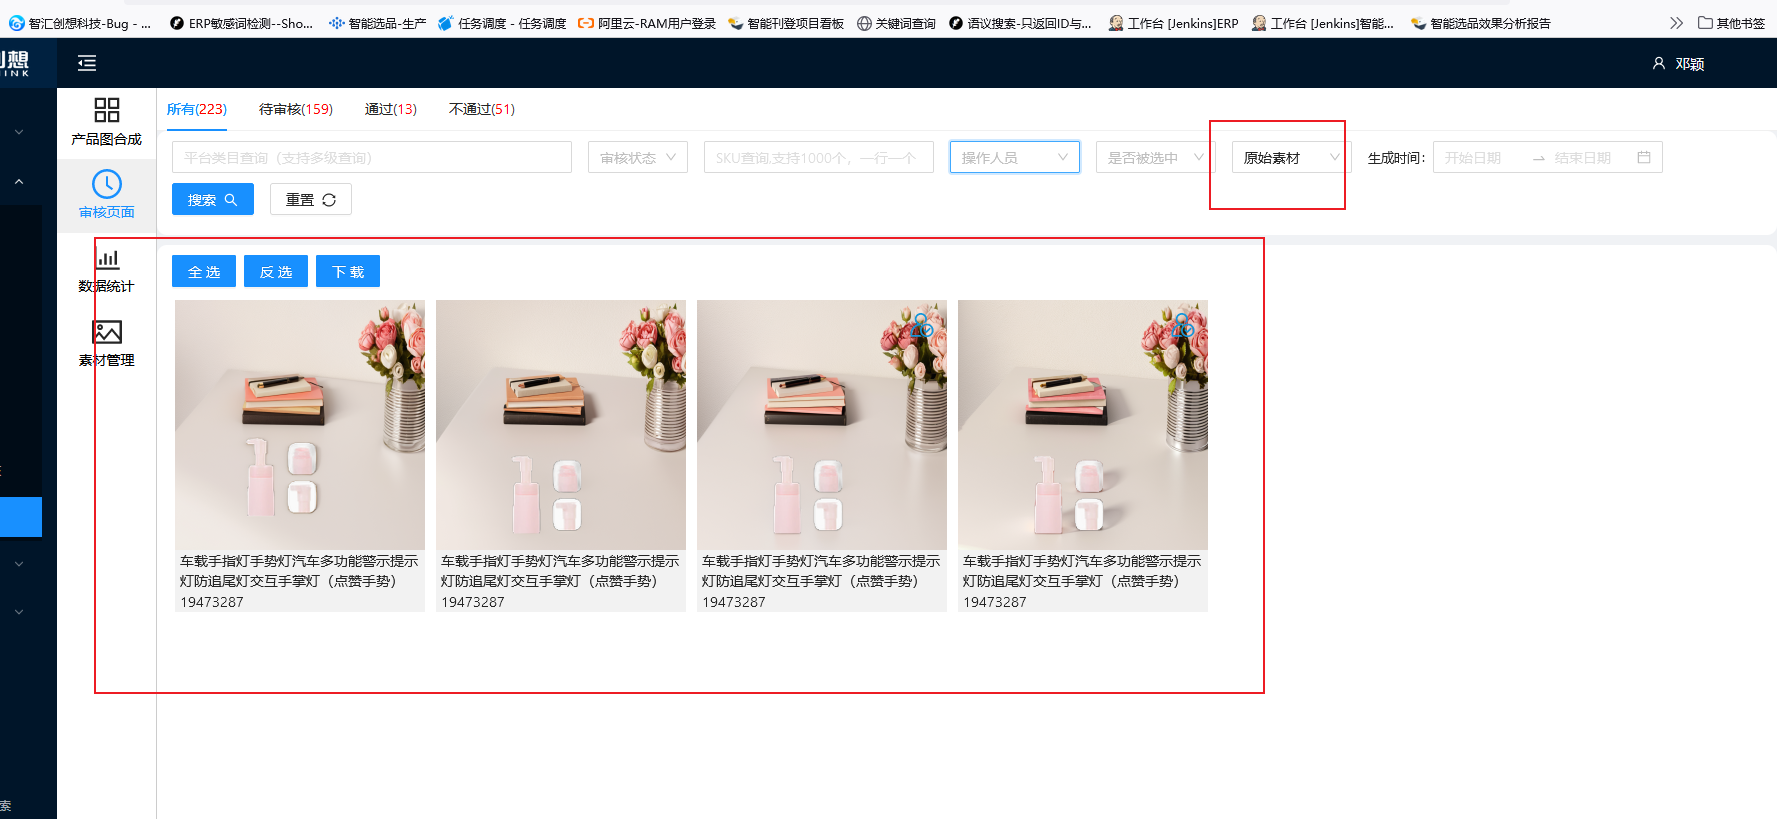Image resolution: width=1777 pixels, height=819 pixels.
Task: Open the 其他书签 bookmarks folder
Action: coord(1731,23)
